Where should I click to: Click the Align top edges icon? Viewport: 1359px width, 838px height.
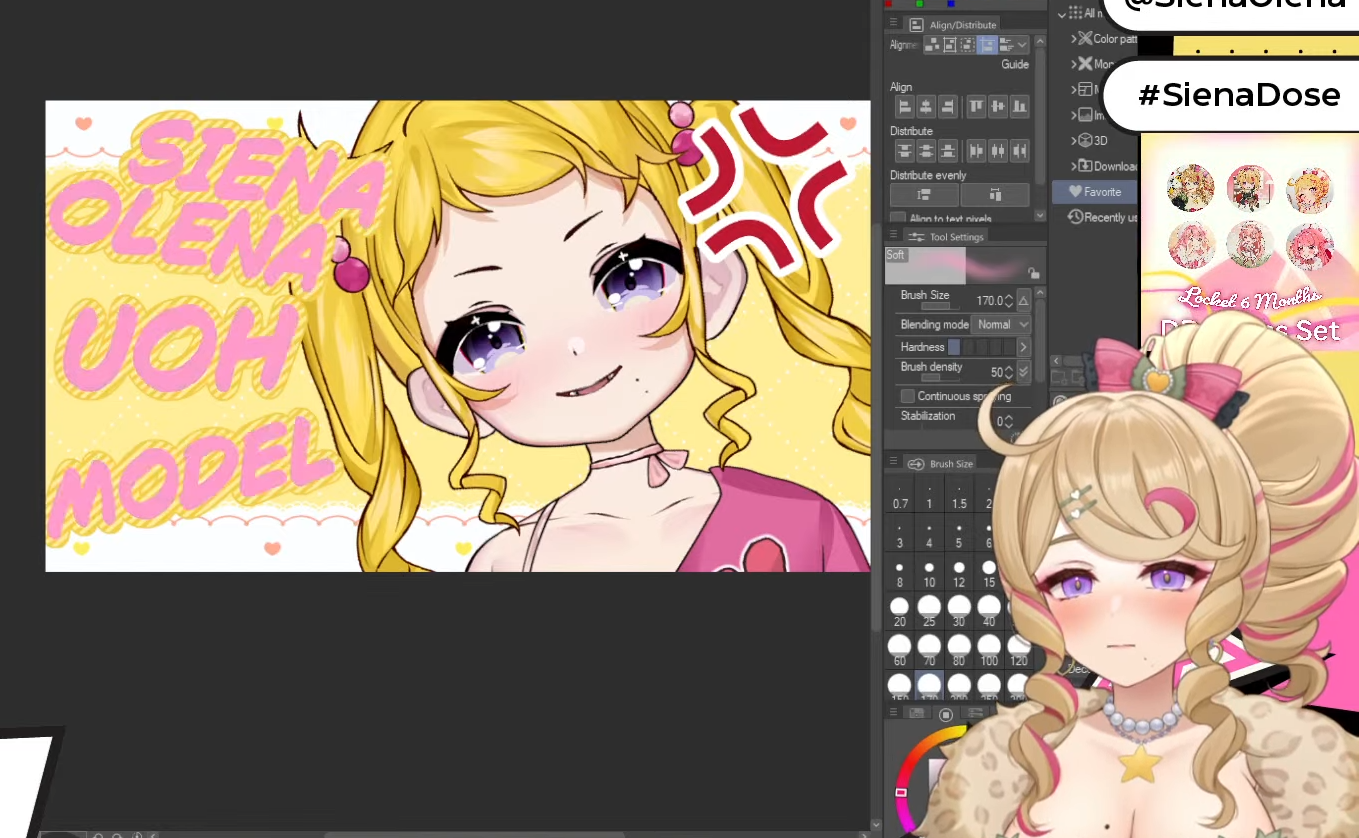tap(976, 106)
